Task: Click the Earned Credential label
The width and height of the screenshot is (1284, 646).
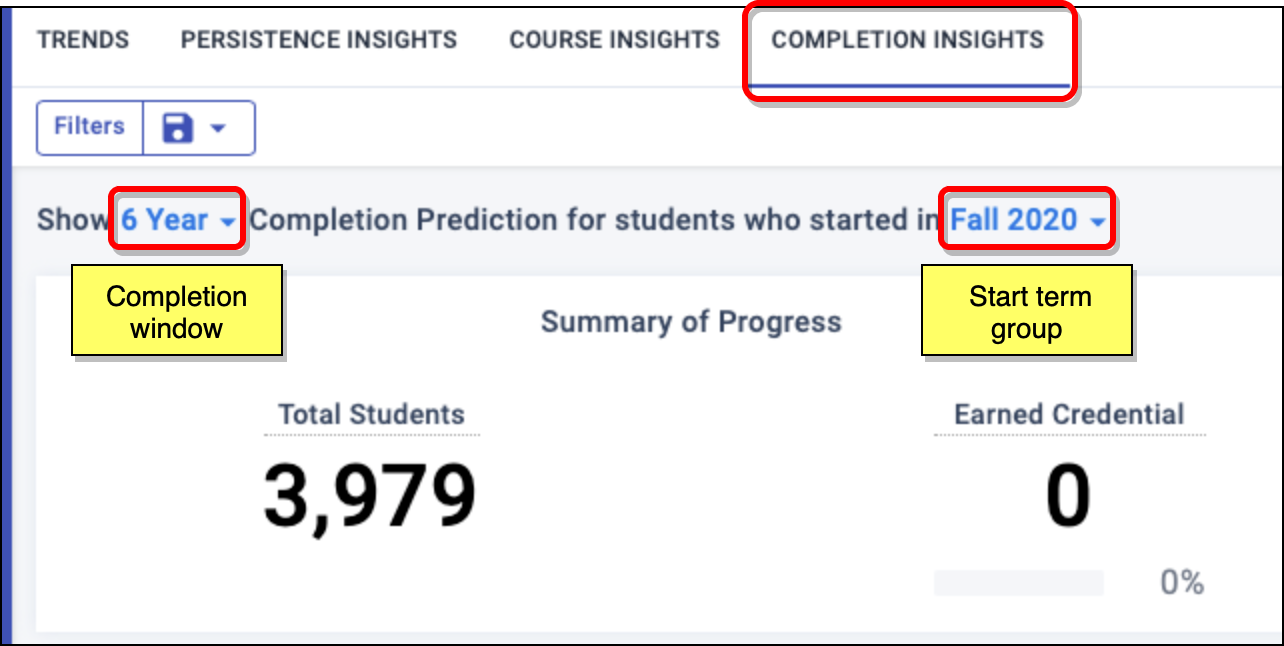Action: coord(1069,415)
